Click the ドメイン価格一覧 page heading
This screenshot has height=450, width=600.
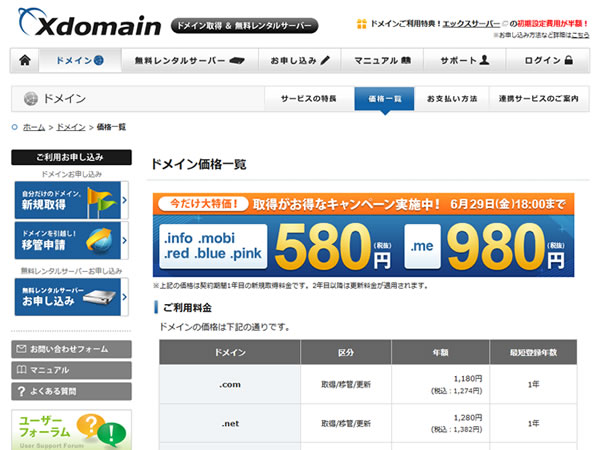point(199,164)
